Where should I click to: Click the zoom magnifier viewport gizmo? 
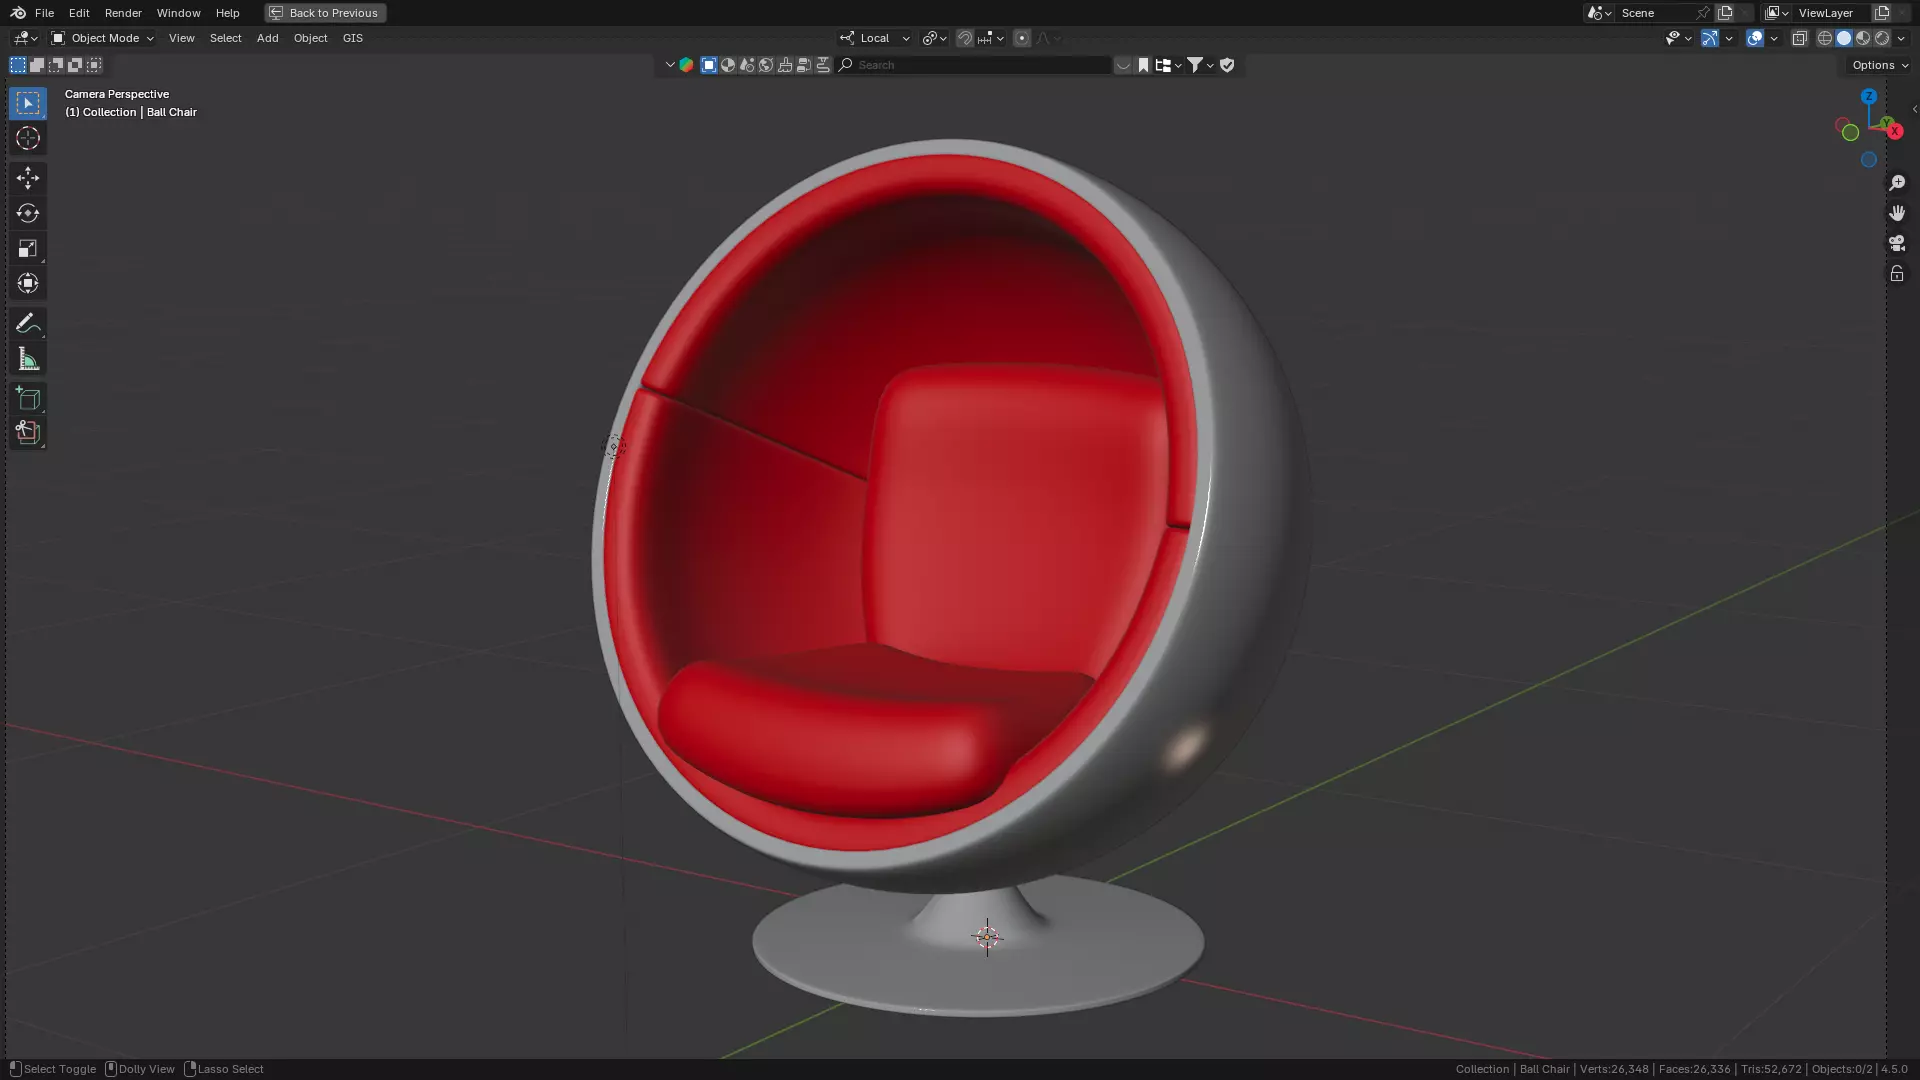click(x=1897, y=183)
